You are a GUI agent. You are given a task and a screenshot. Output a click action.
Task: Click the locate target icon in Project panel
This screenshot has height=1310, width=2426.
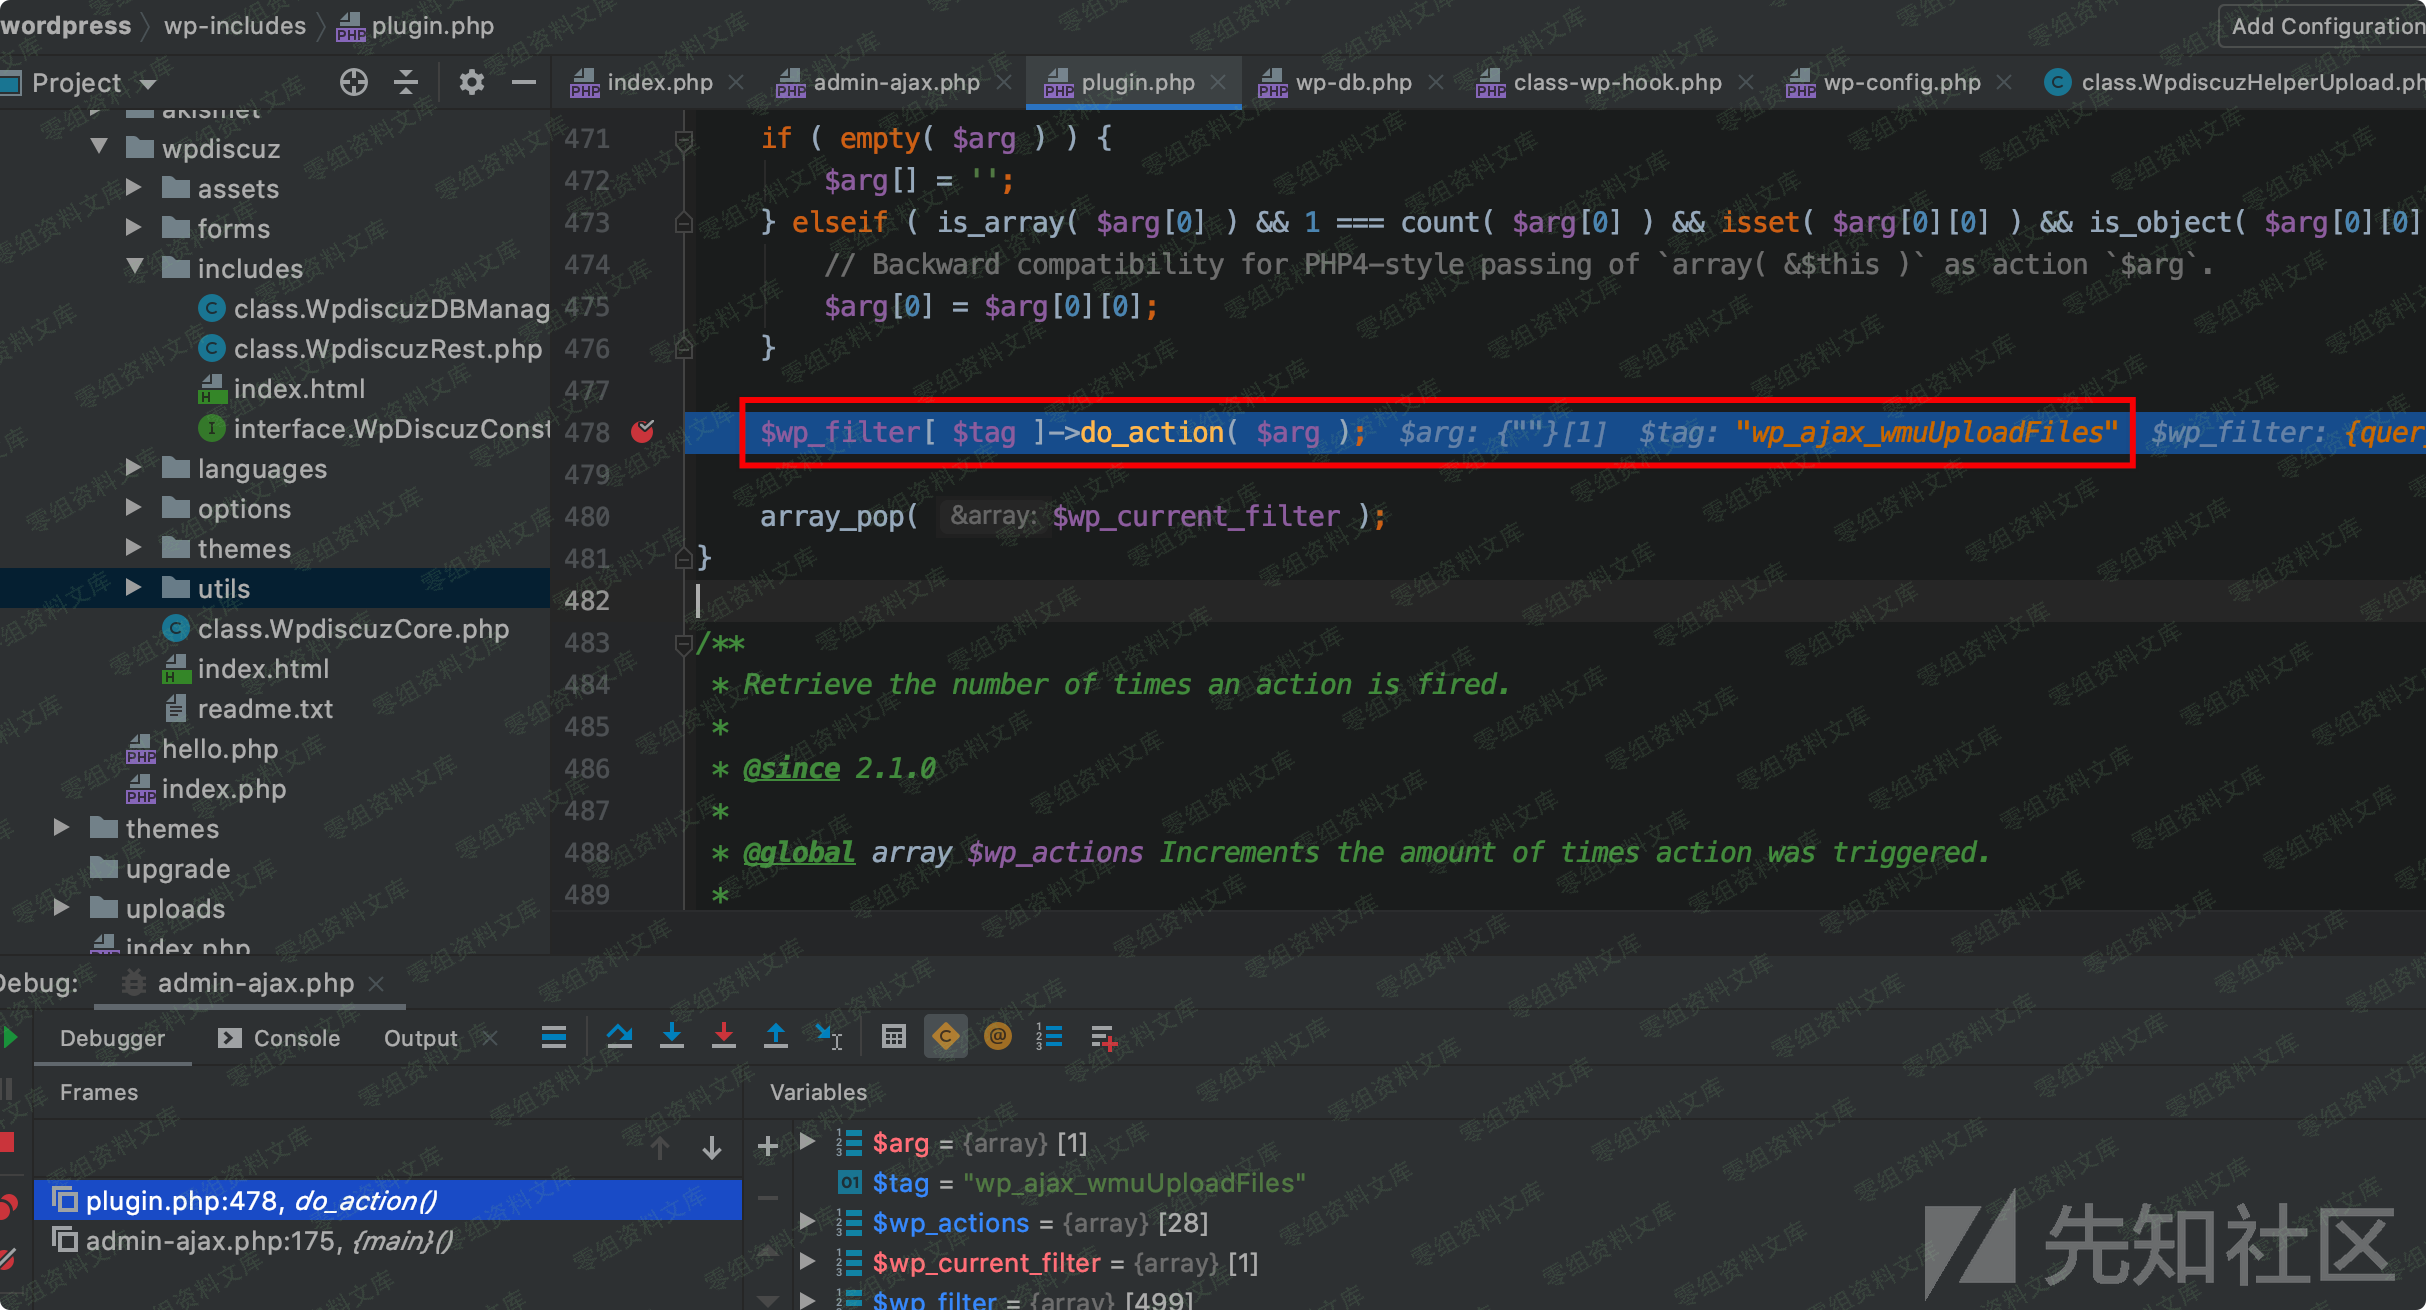click(x=353, y=83)
